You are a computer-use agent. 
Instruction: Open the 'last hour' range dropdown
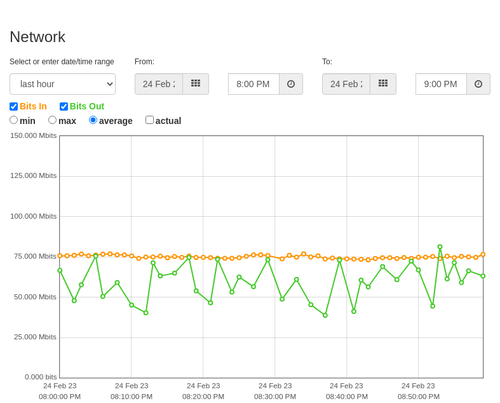63,84
